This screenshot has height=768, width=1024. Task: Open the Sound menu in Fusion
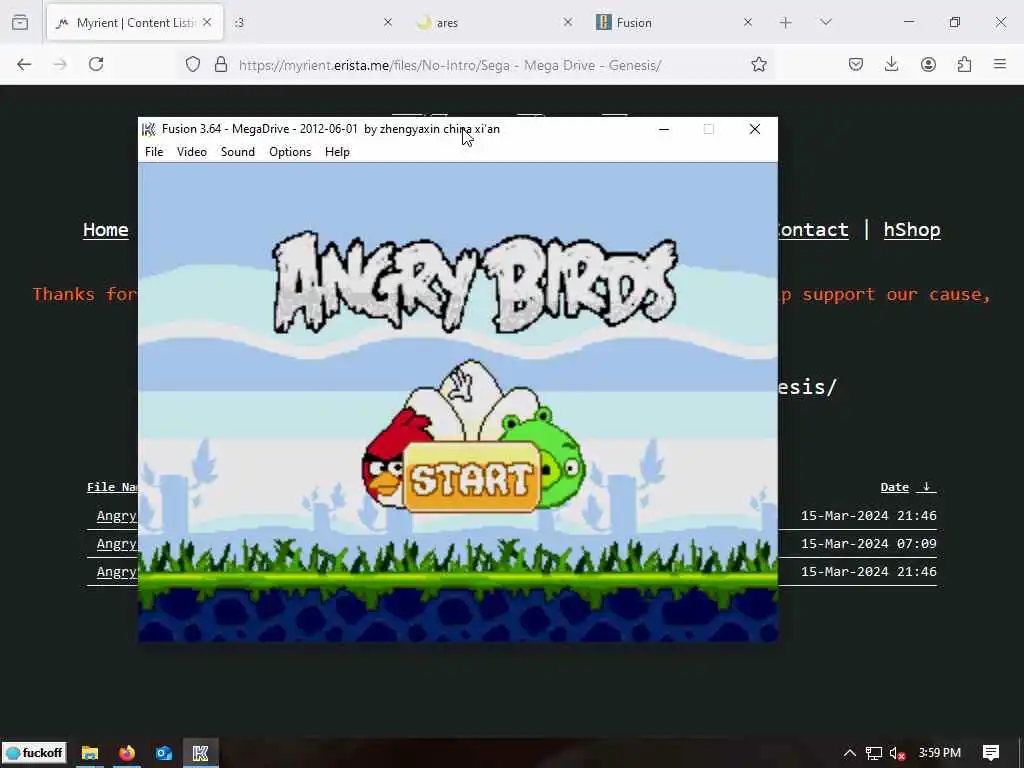pos(238,152)
